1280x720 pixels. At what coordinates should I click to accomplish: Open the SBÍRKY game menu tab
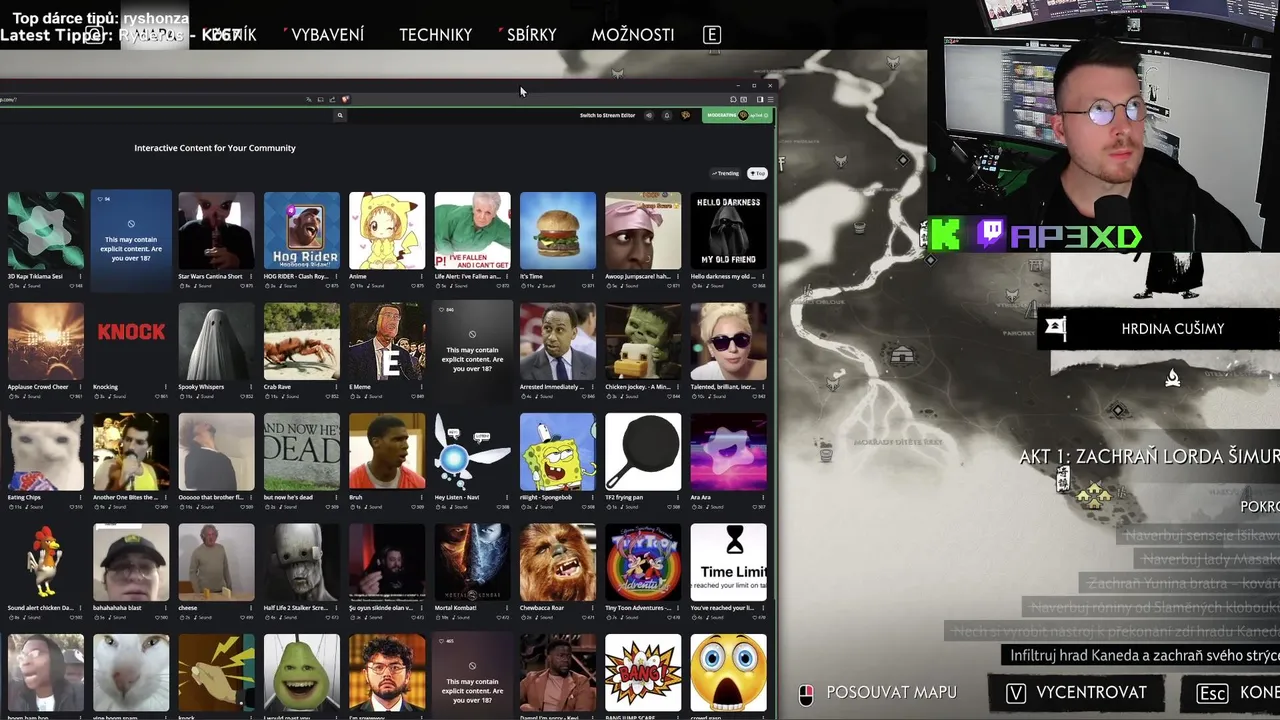click(x=531, y=34)
